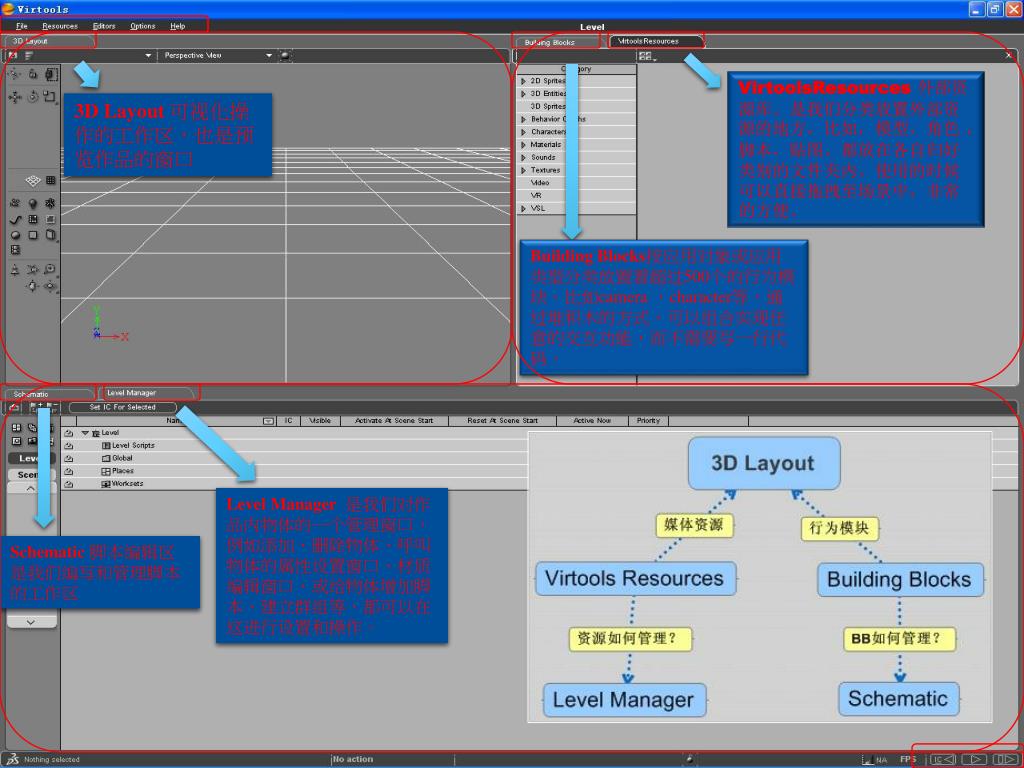
Task: Click the Priority column header
Action: pos(648,421)
